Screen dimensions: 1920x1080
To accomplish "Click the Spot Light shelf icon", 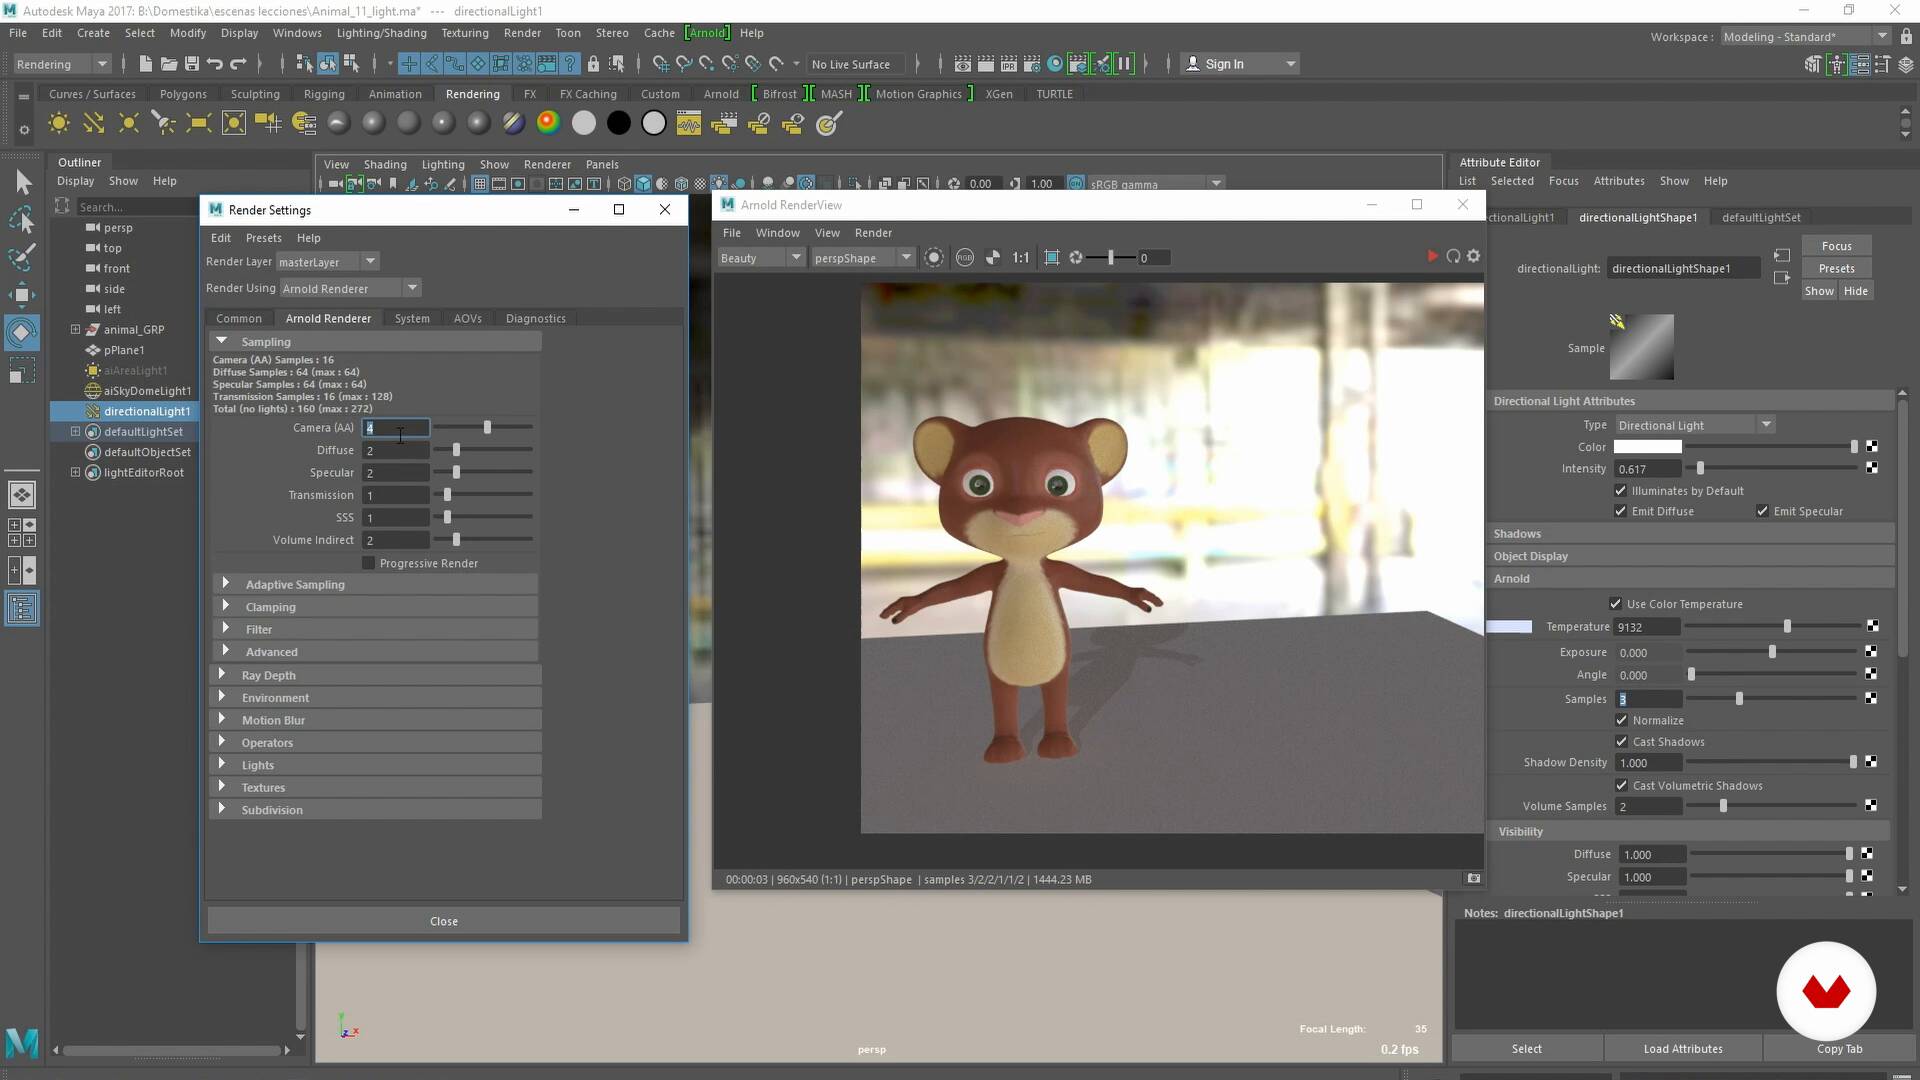I will click(163, 123).
